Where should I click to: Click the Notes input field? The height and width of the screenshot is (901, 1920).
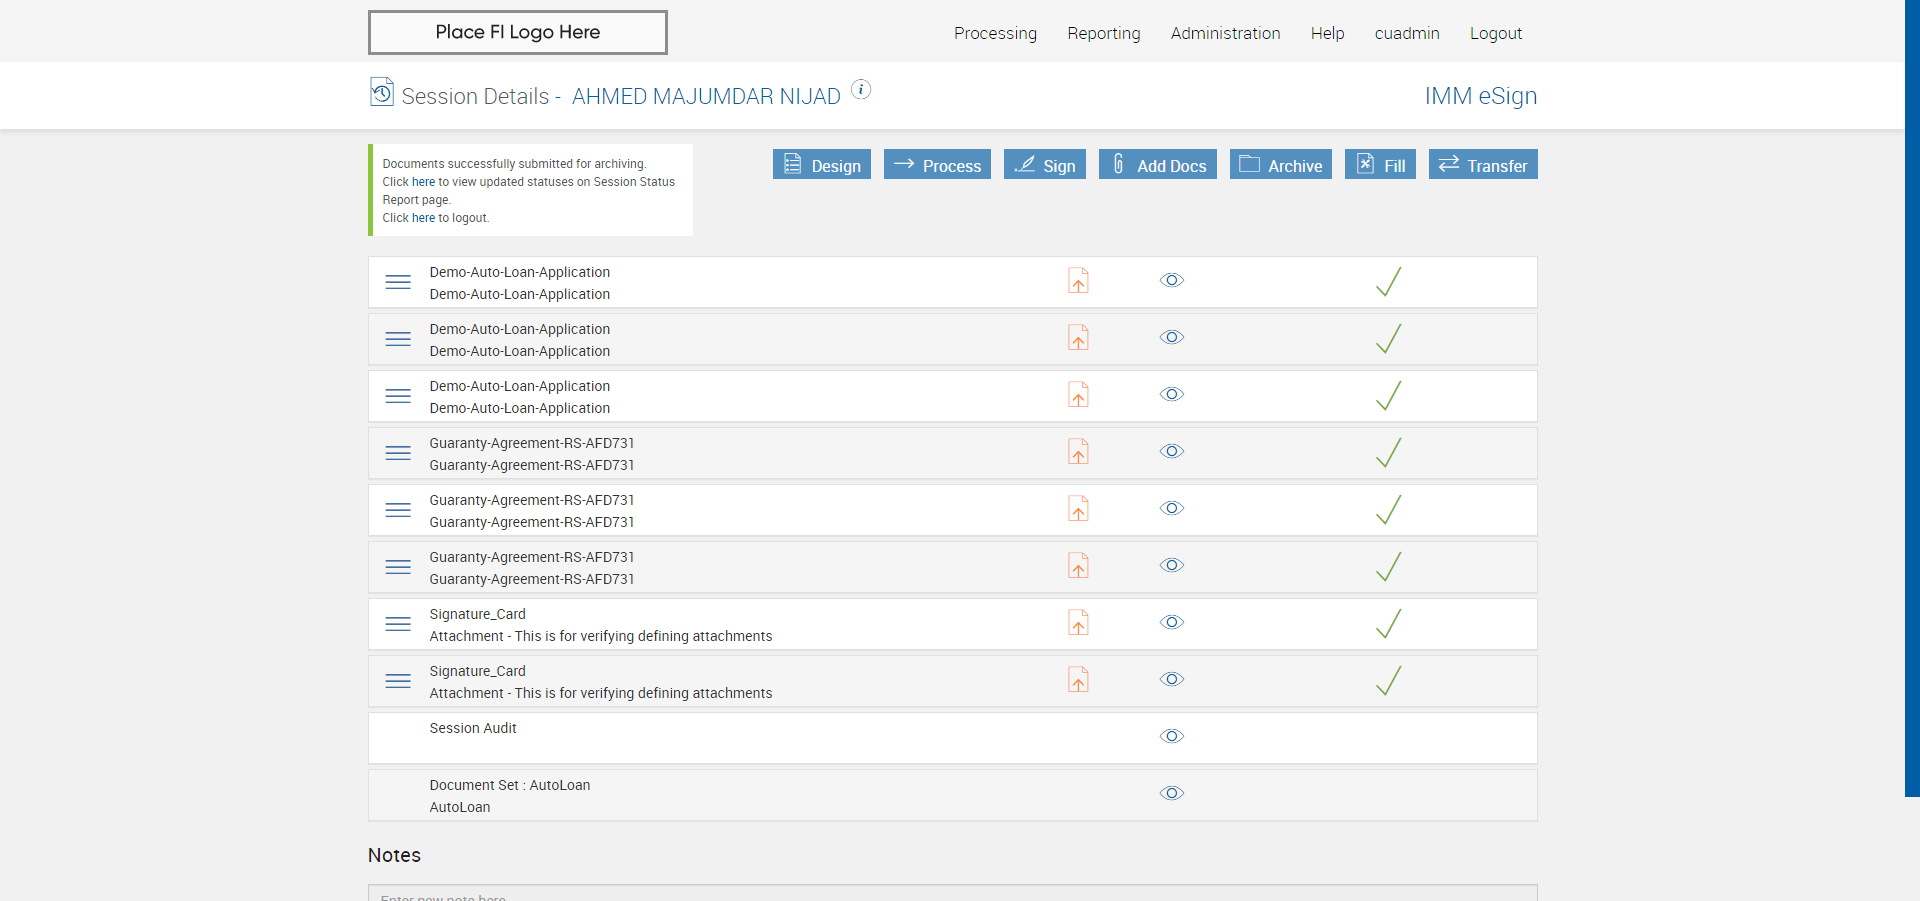[x=952, y=893]
